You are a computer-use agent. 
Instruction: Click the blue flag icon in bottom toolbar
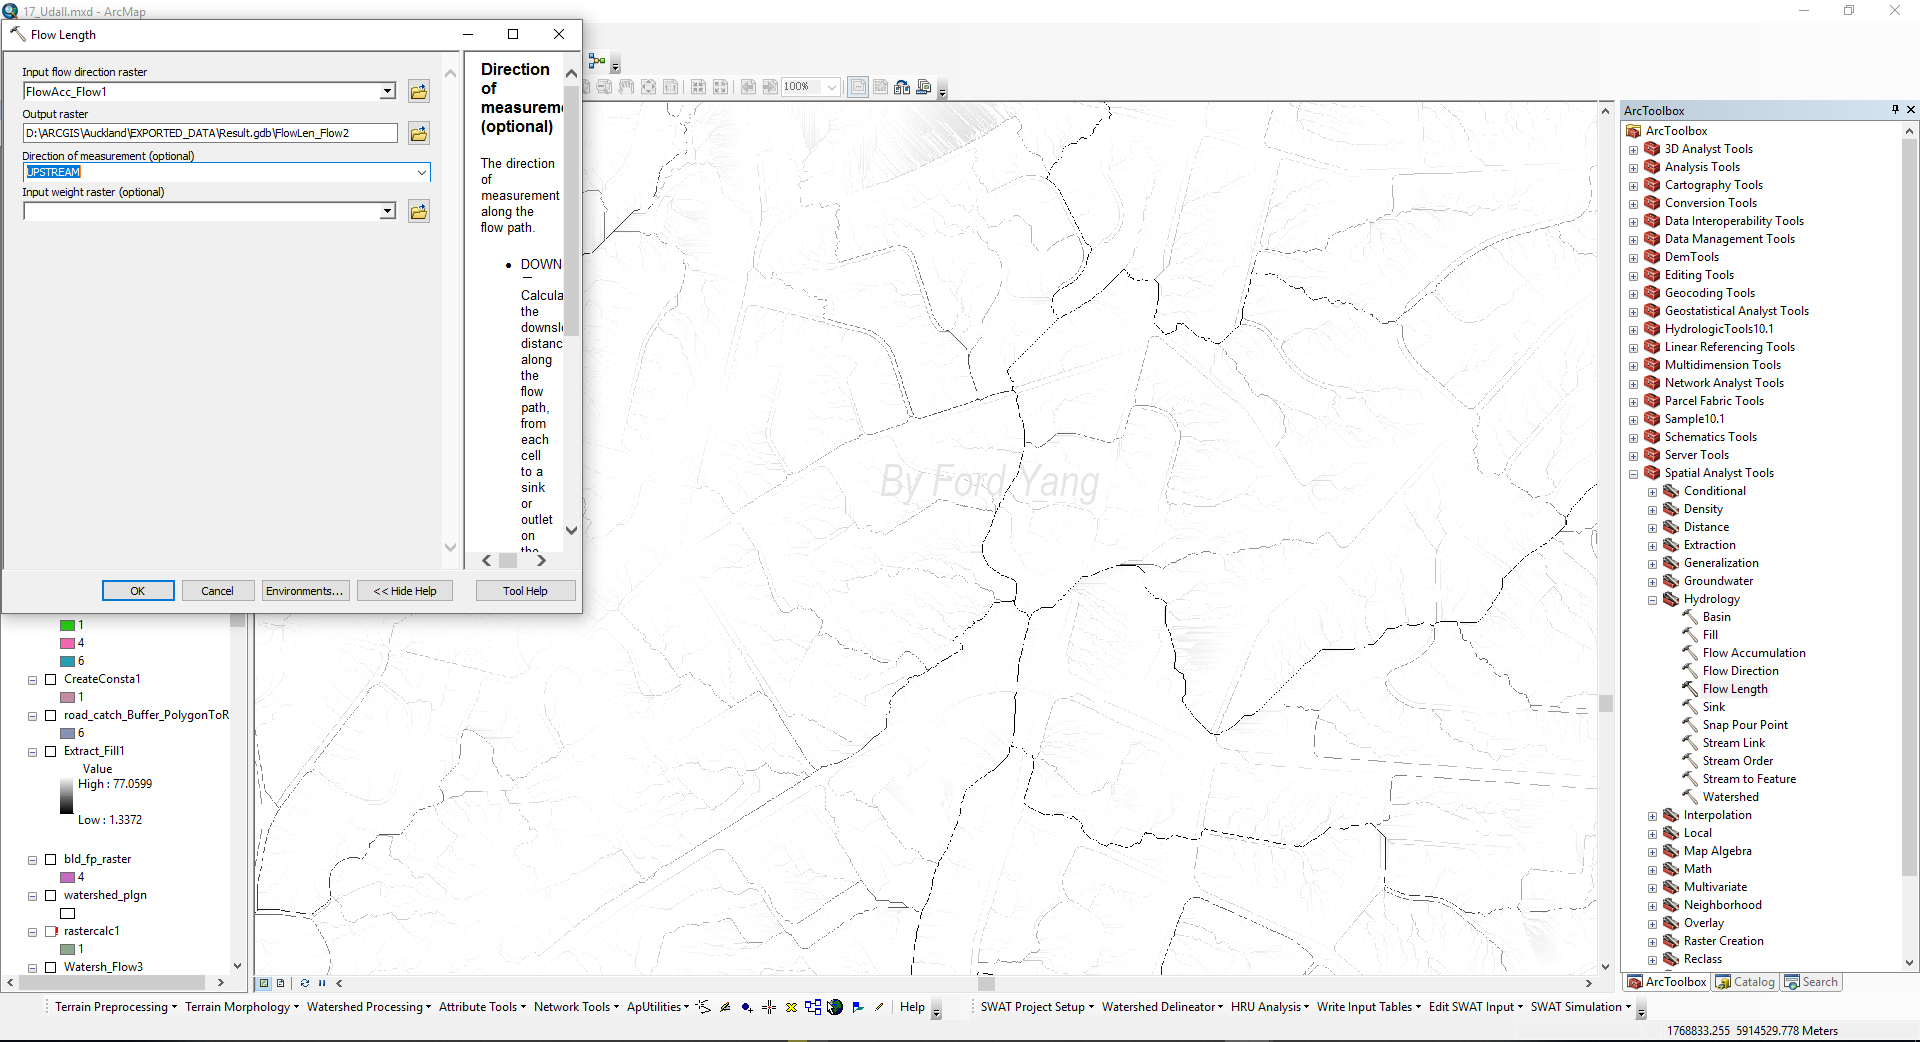pyautogui.click(x=858, y=1007)
